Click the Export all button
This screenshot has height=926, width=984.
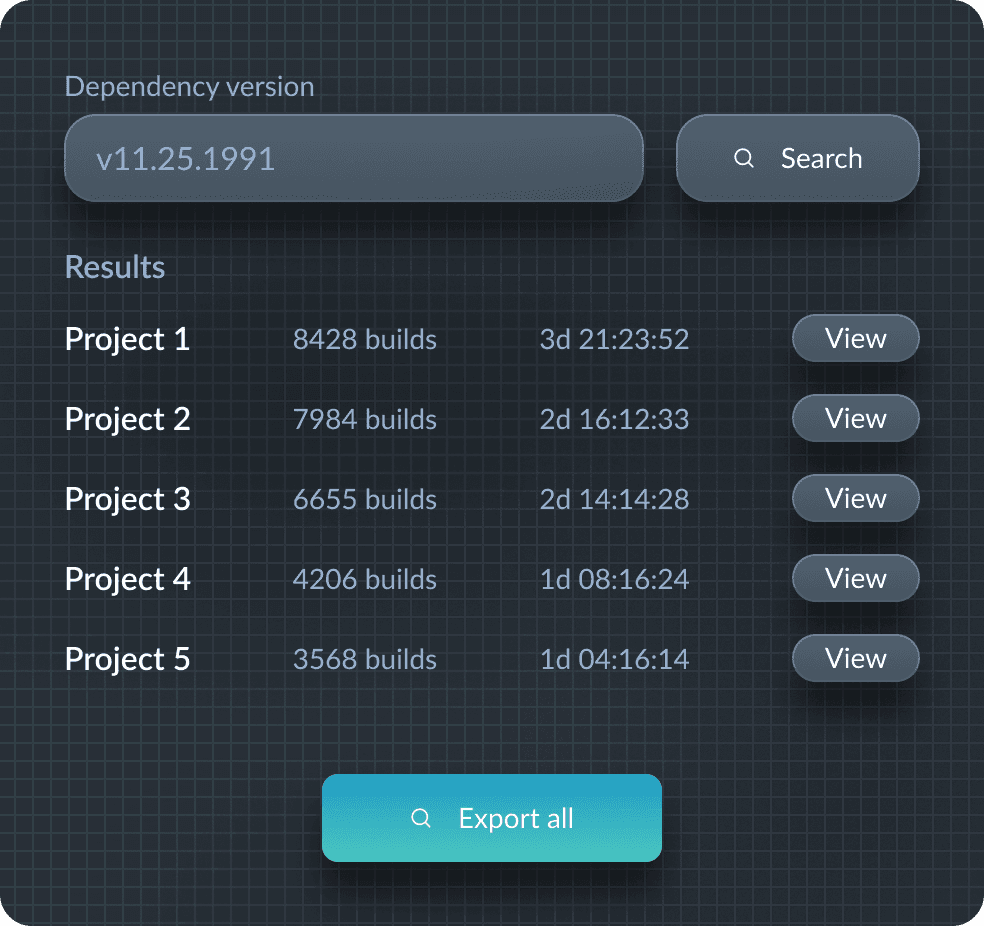[x=491, y=818]
